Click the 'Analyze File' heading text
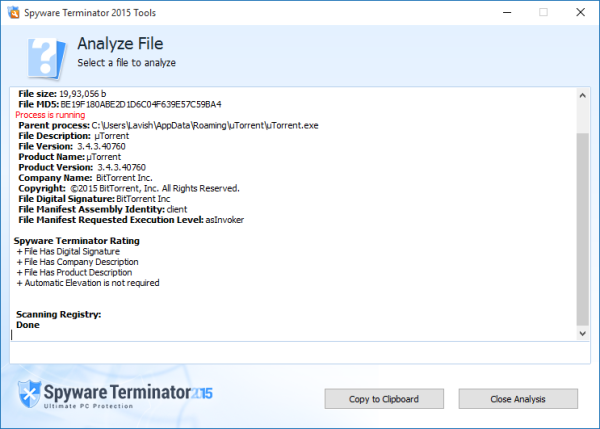The height and width of the screenshot is (429, 600). tap(120, 44)
